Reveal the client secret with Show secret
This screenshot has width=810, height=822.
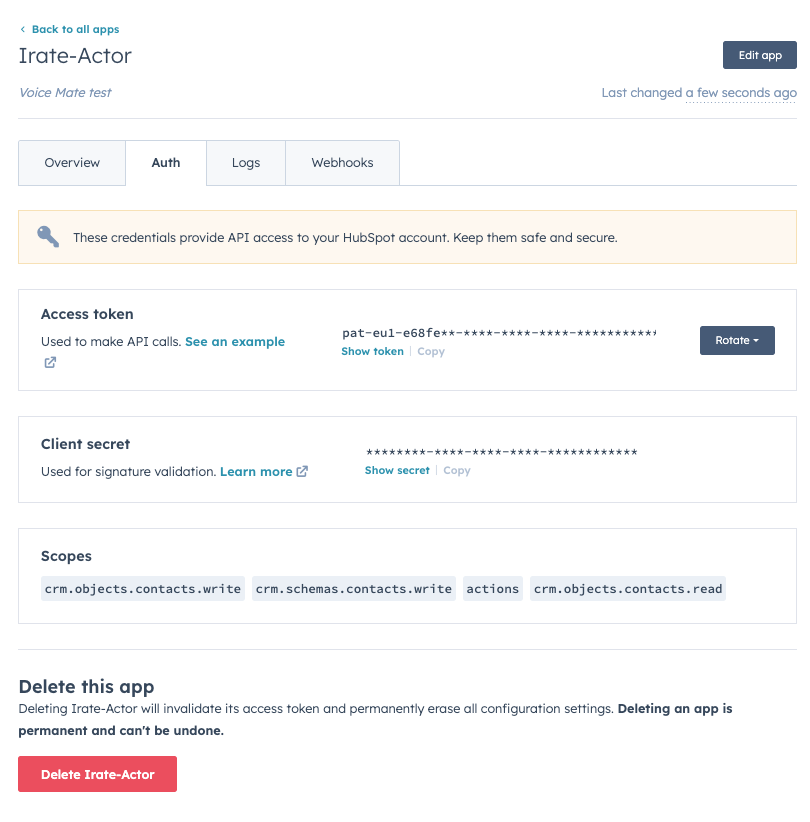(x=397, y=470)
